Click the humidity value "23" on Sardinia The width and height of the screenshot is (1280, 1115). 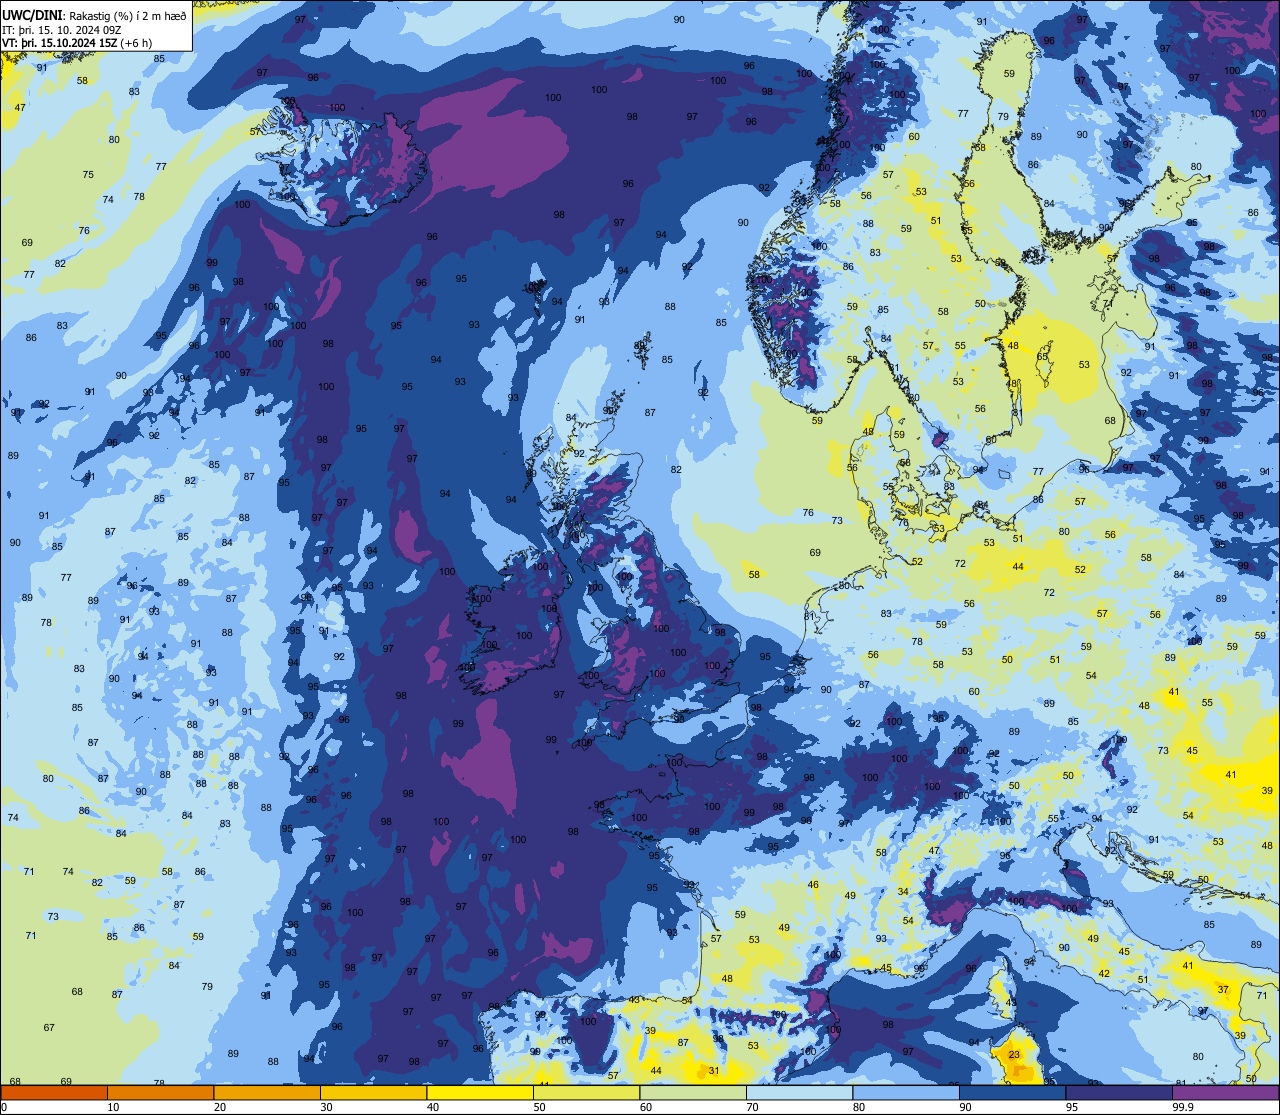(x=1014, y=1054)
